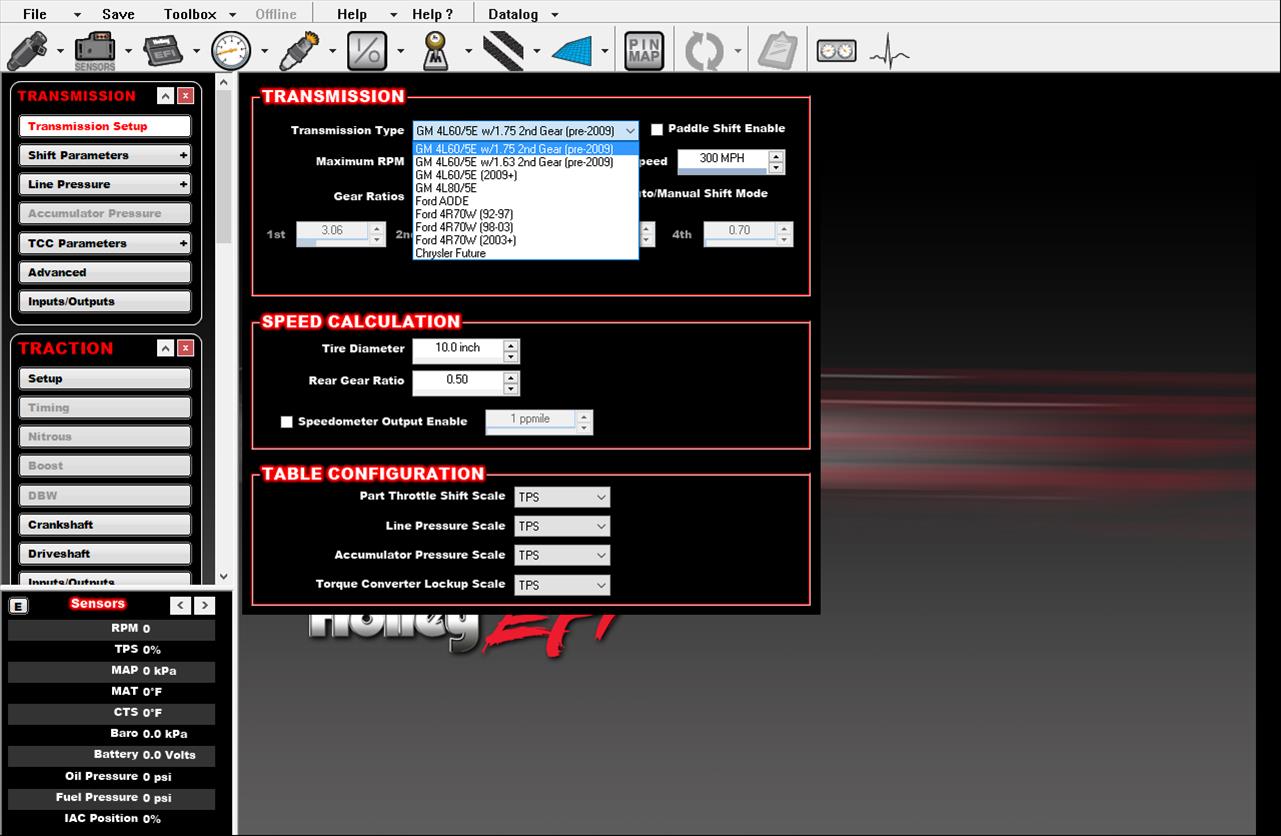Choose GM 4L80/5E from transmission list
1281x836 pixels.
pos(525,188)
